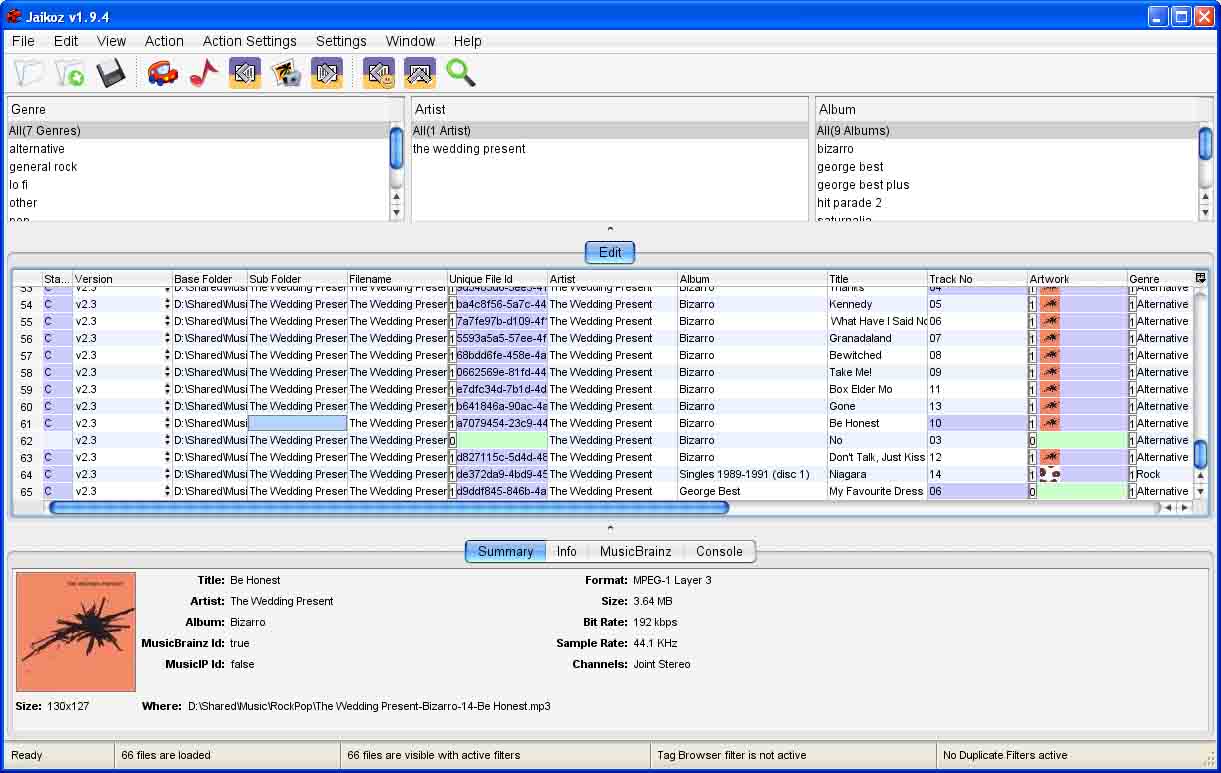The image size is (1221, 773).
Task: Click the open folder toolbar icon
Action: pos(30,73)
